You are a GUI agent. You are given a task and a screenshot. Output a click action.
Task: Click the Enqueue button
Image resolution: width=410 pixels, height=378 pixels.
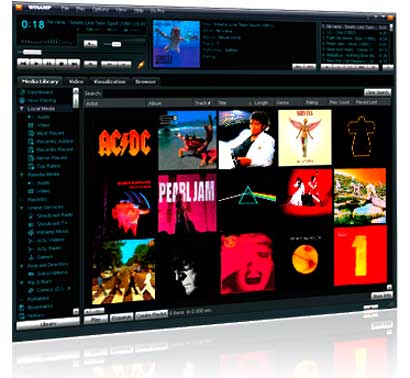pos(121,317)
